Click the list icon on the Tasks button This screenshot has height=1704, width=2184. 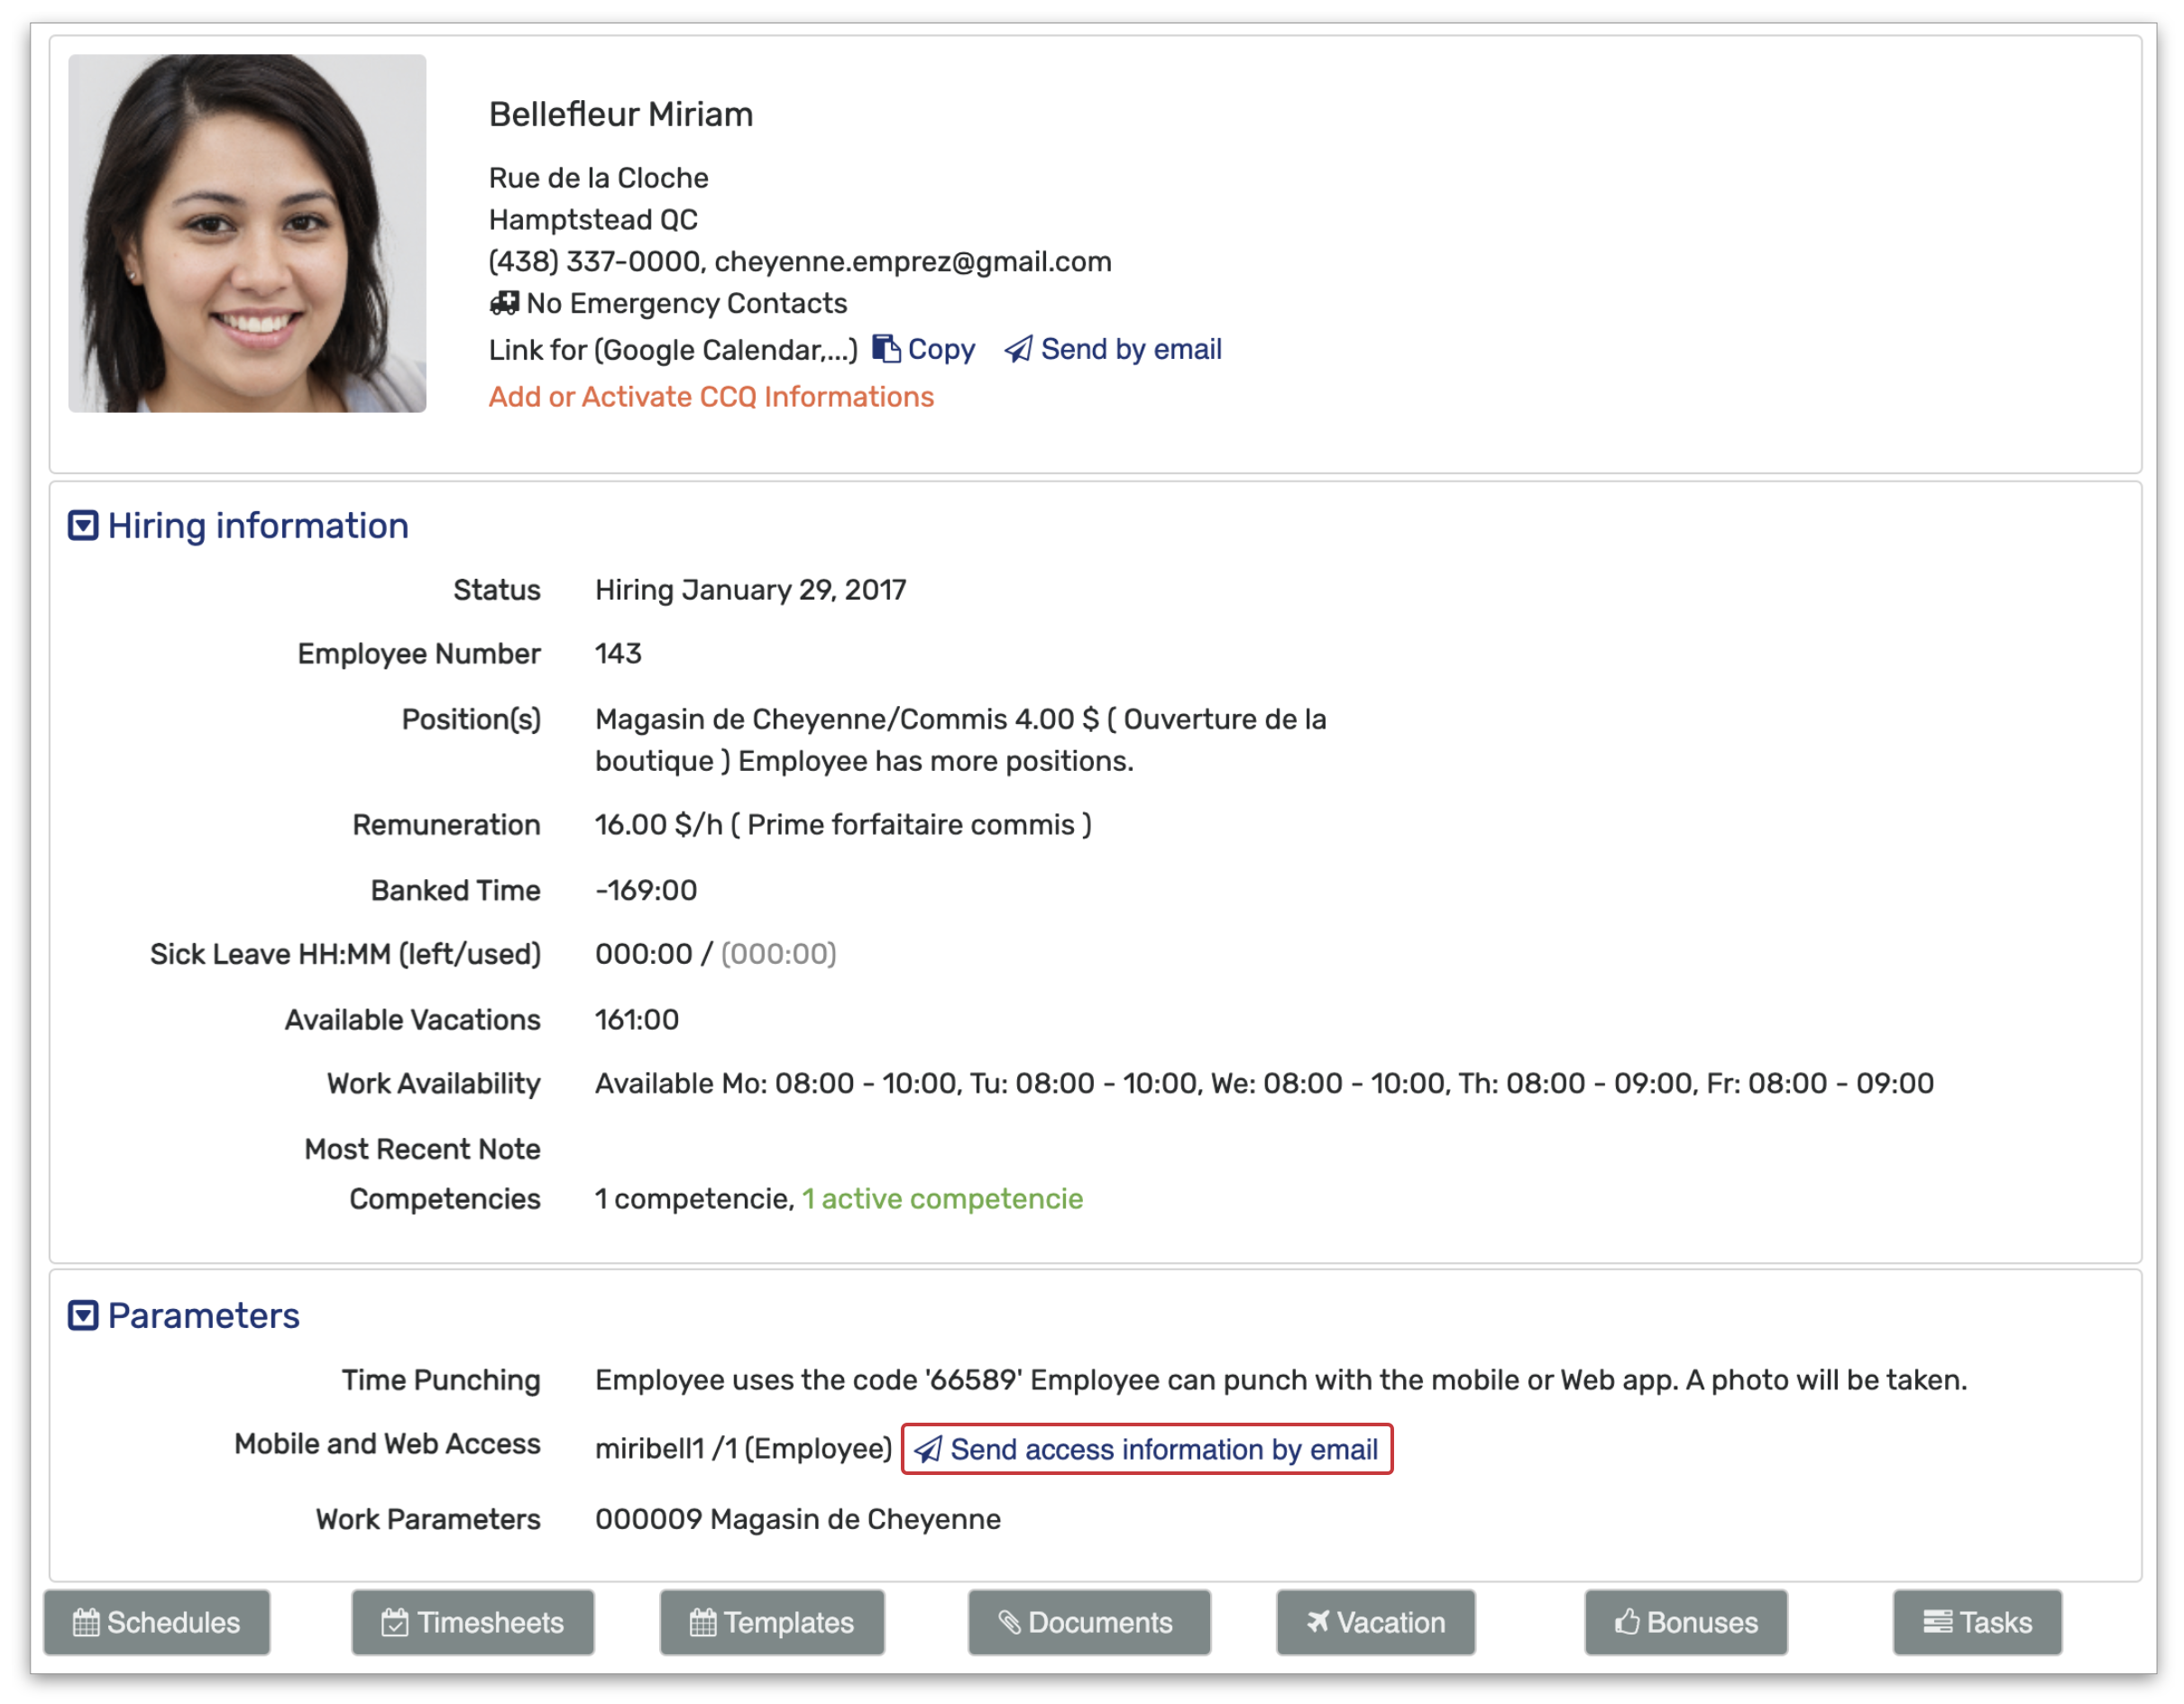[1937, 1621]
